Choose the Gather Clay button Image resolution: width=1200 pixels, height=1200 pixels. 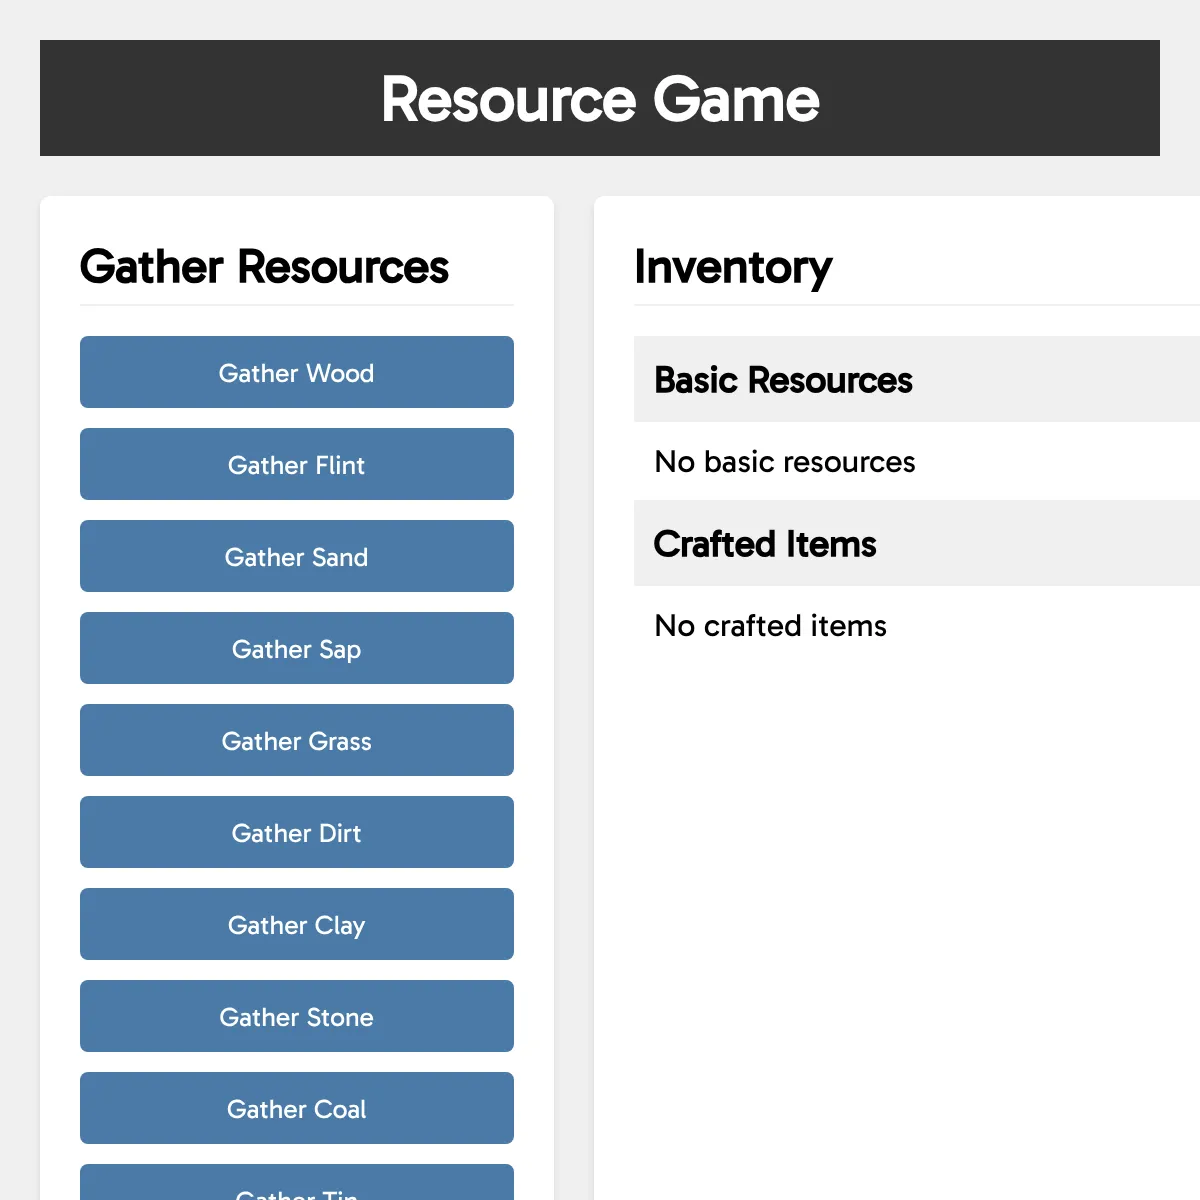point(296,924)
